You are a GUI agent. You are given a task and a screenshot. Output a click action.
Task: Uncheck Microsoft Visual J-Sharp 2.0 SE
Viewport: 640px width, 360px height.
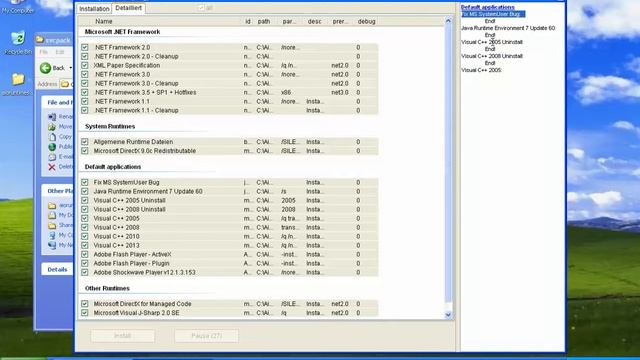tap(84, 313)
